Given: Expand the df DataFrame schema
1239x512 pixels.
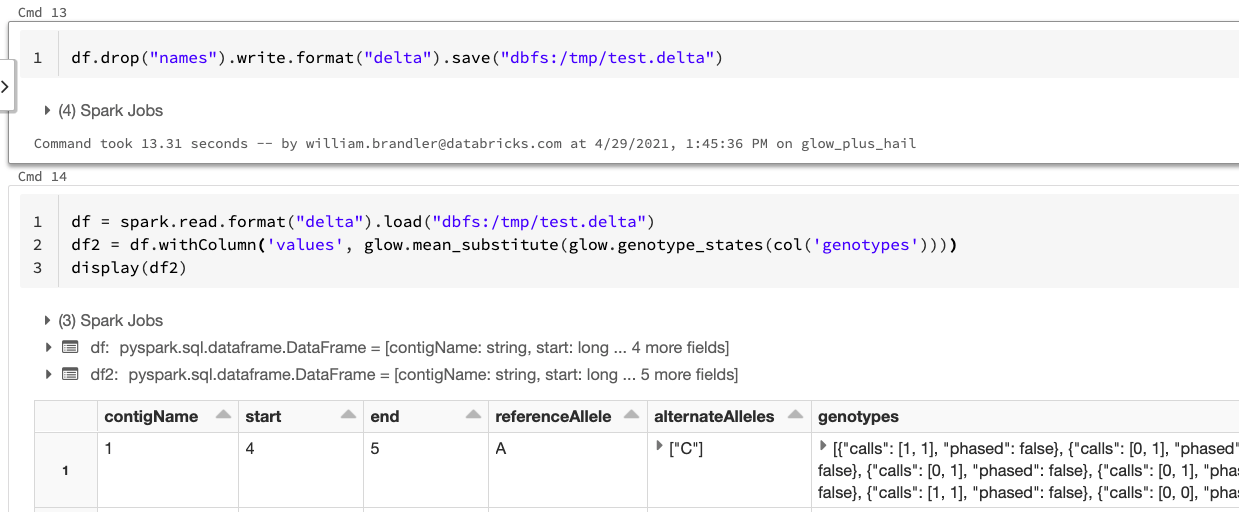Looking at the screenshot, I should click(x=47, y=348).
